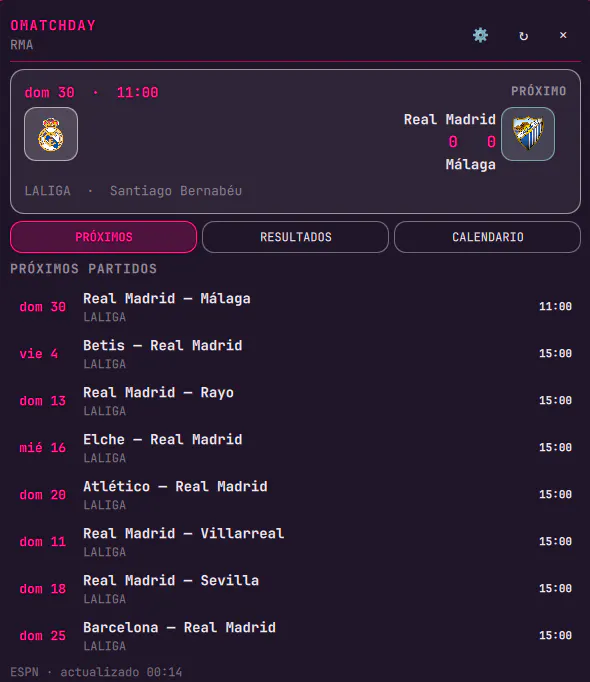Open the Calendario tab

[x=487, y=237]
